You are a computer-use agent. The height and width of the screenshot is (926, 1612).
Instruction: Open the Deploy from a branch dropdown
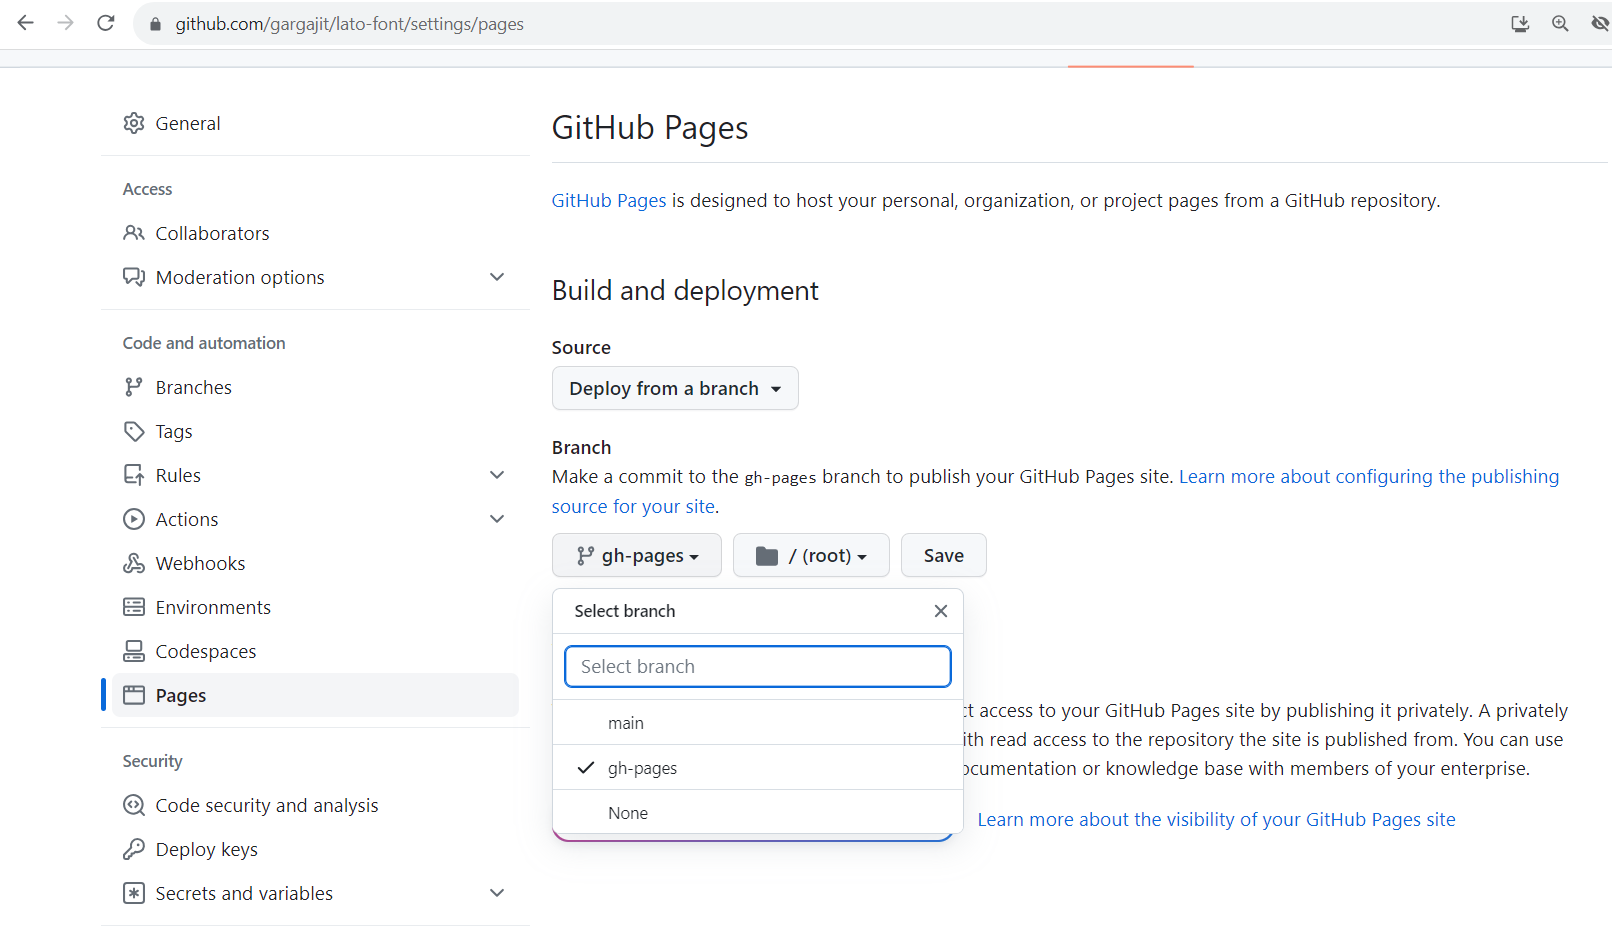point(675,388)
